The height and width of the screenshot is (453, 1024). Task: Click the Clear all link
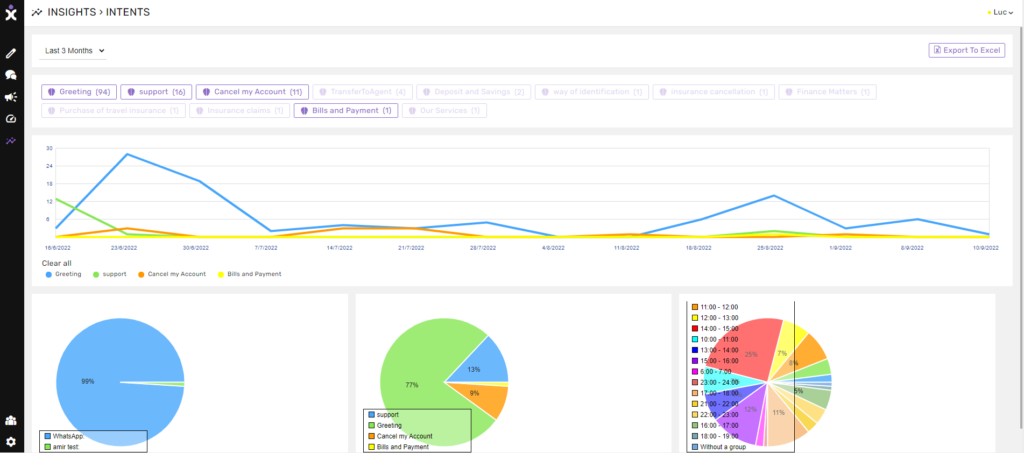coord(57,263)
